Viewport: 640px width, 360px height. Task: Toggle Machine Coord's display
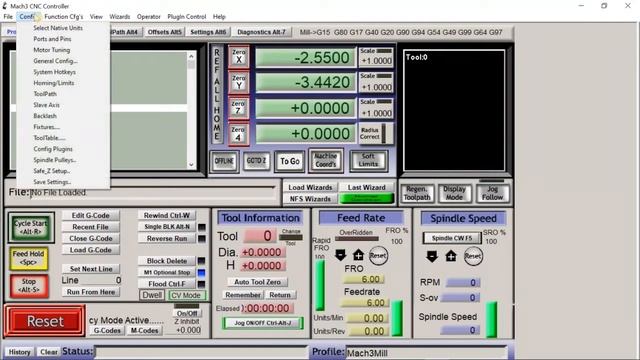point(325,160)
